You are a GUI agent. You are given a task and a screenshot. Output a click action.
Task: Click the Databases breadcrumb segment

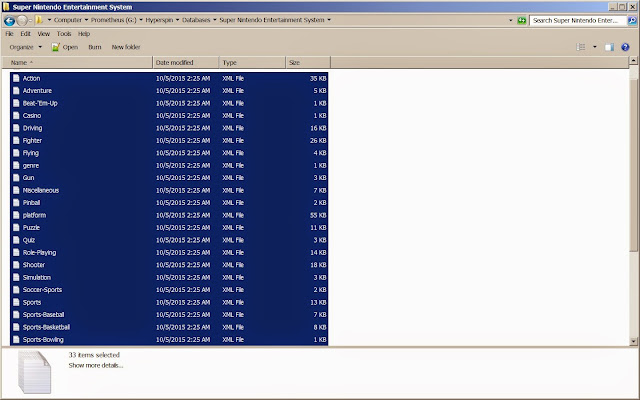(x=196, y=20)
